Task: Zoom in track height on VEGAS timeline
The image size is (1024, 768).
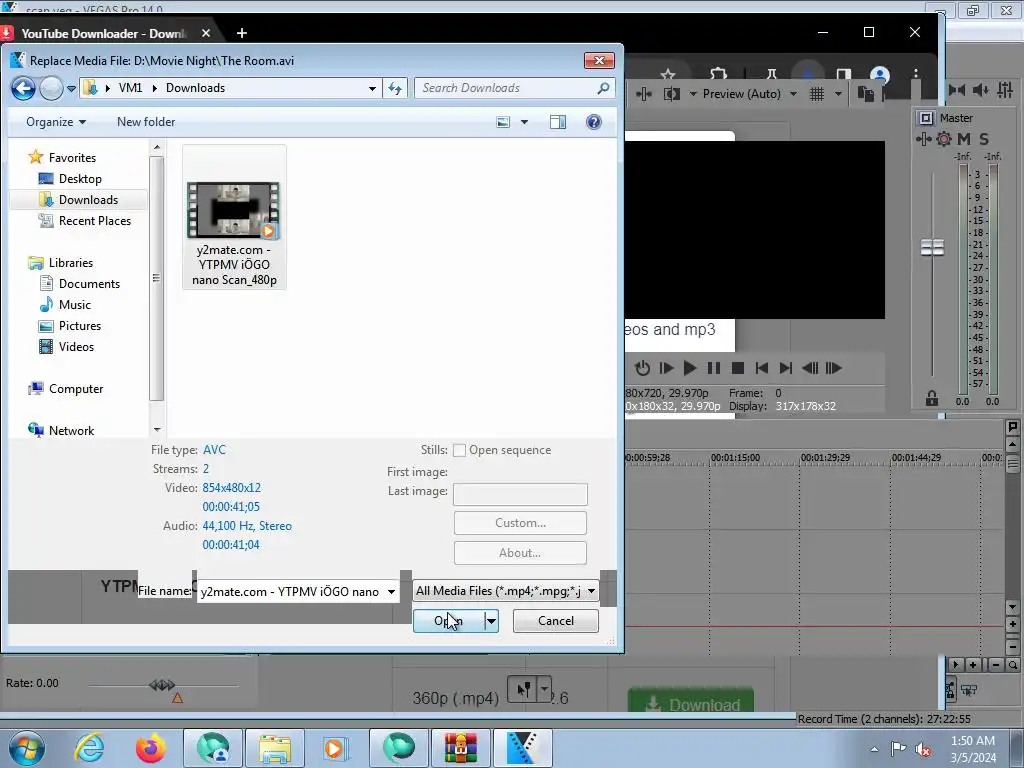Action: click(1013, 624)
